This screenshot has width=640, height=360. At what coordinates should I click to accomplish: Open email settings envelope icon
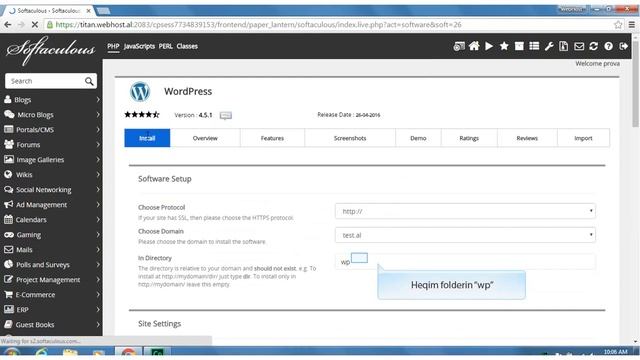tap(579, 47)
